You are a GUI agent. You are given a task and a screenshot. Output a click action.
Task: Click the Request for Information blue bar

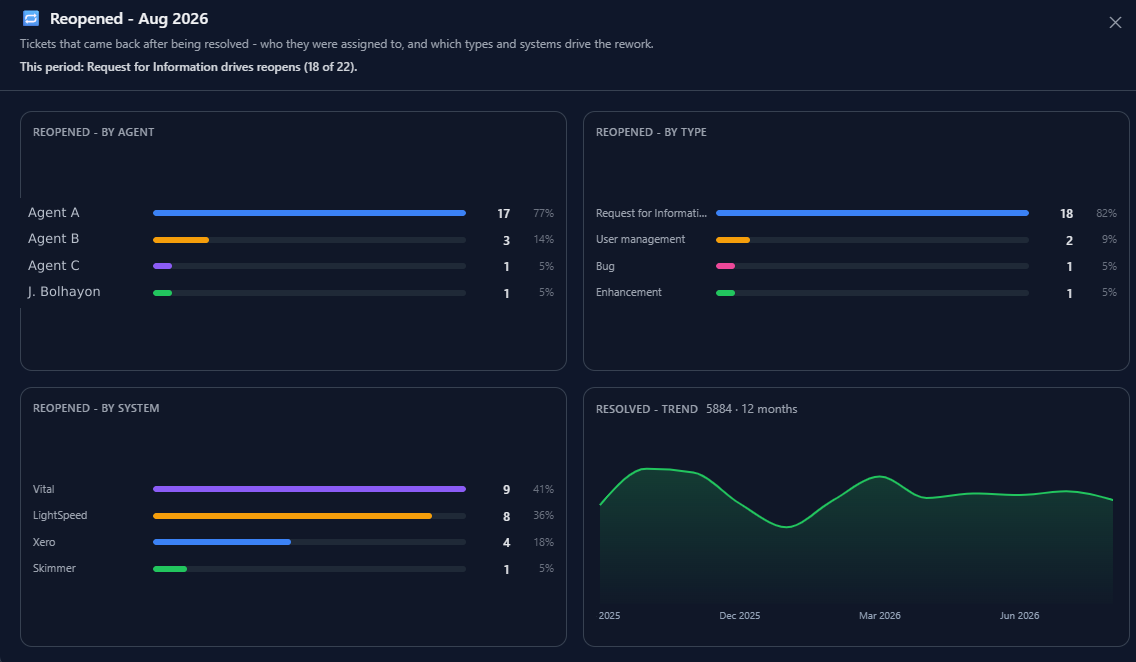[872, 213]
